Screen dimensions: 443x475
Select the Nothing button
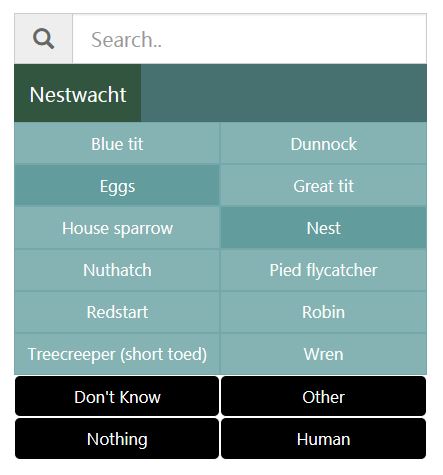pos(117,439)
